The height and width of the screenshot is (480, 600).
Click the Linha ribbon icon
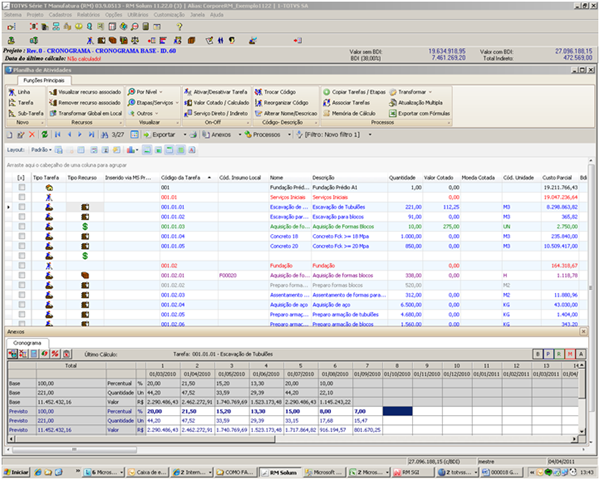(x=12, y=91)
